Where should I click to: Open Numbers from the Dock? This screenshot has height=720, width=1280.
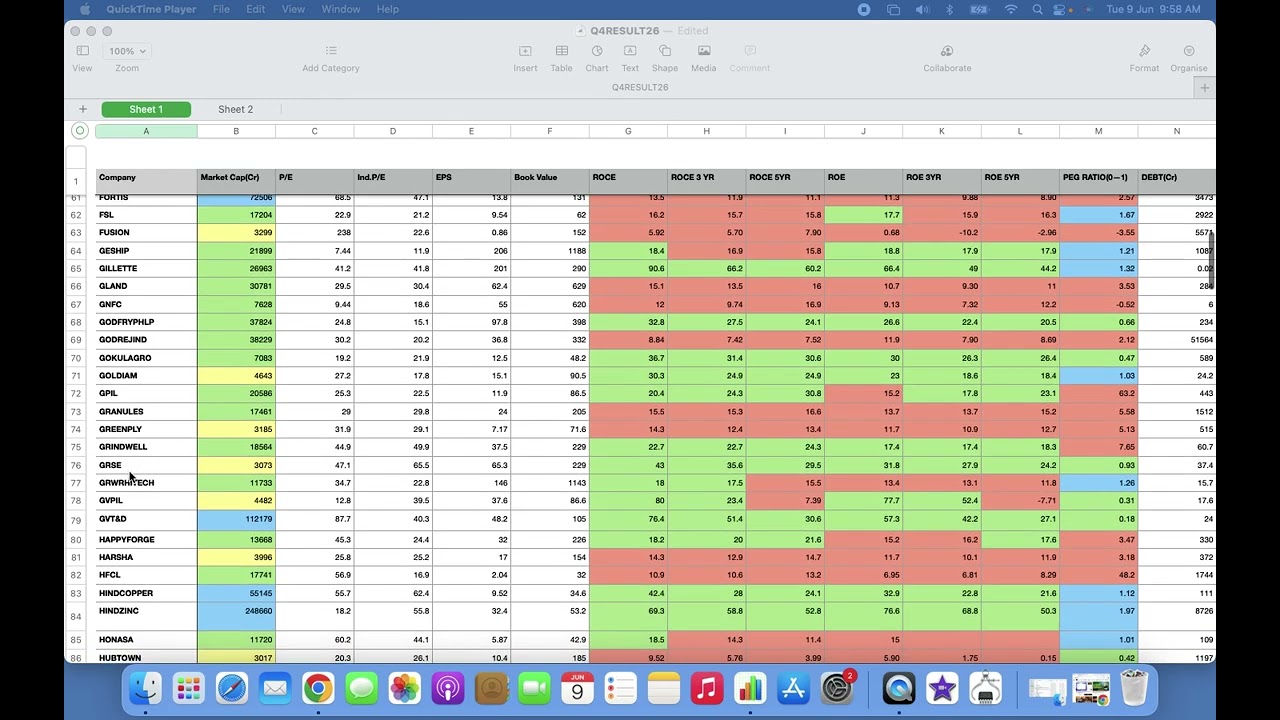click(x=750, y=688)
